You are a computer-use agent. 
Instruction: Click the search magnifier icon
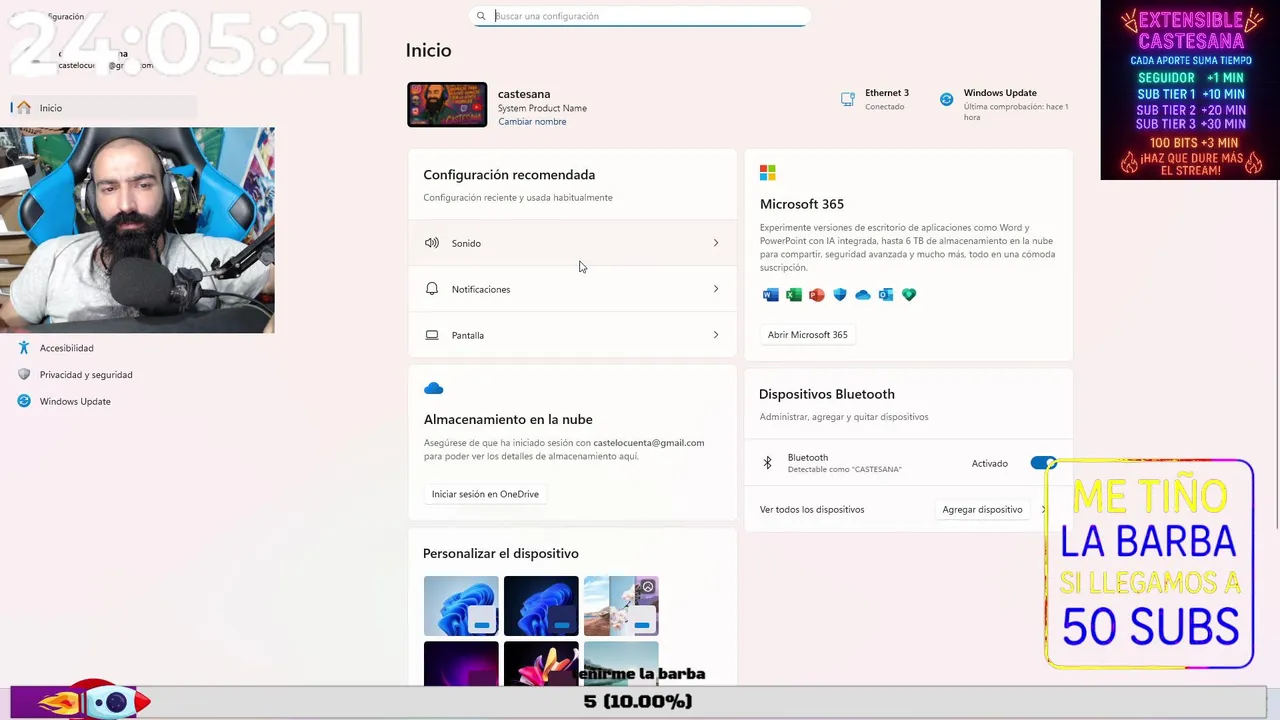[x=481, y=16]
